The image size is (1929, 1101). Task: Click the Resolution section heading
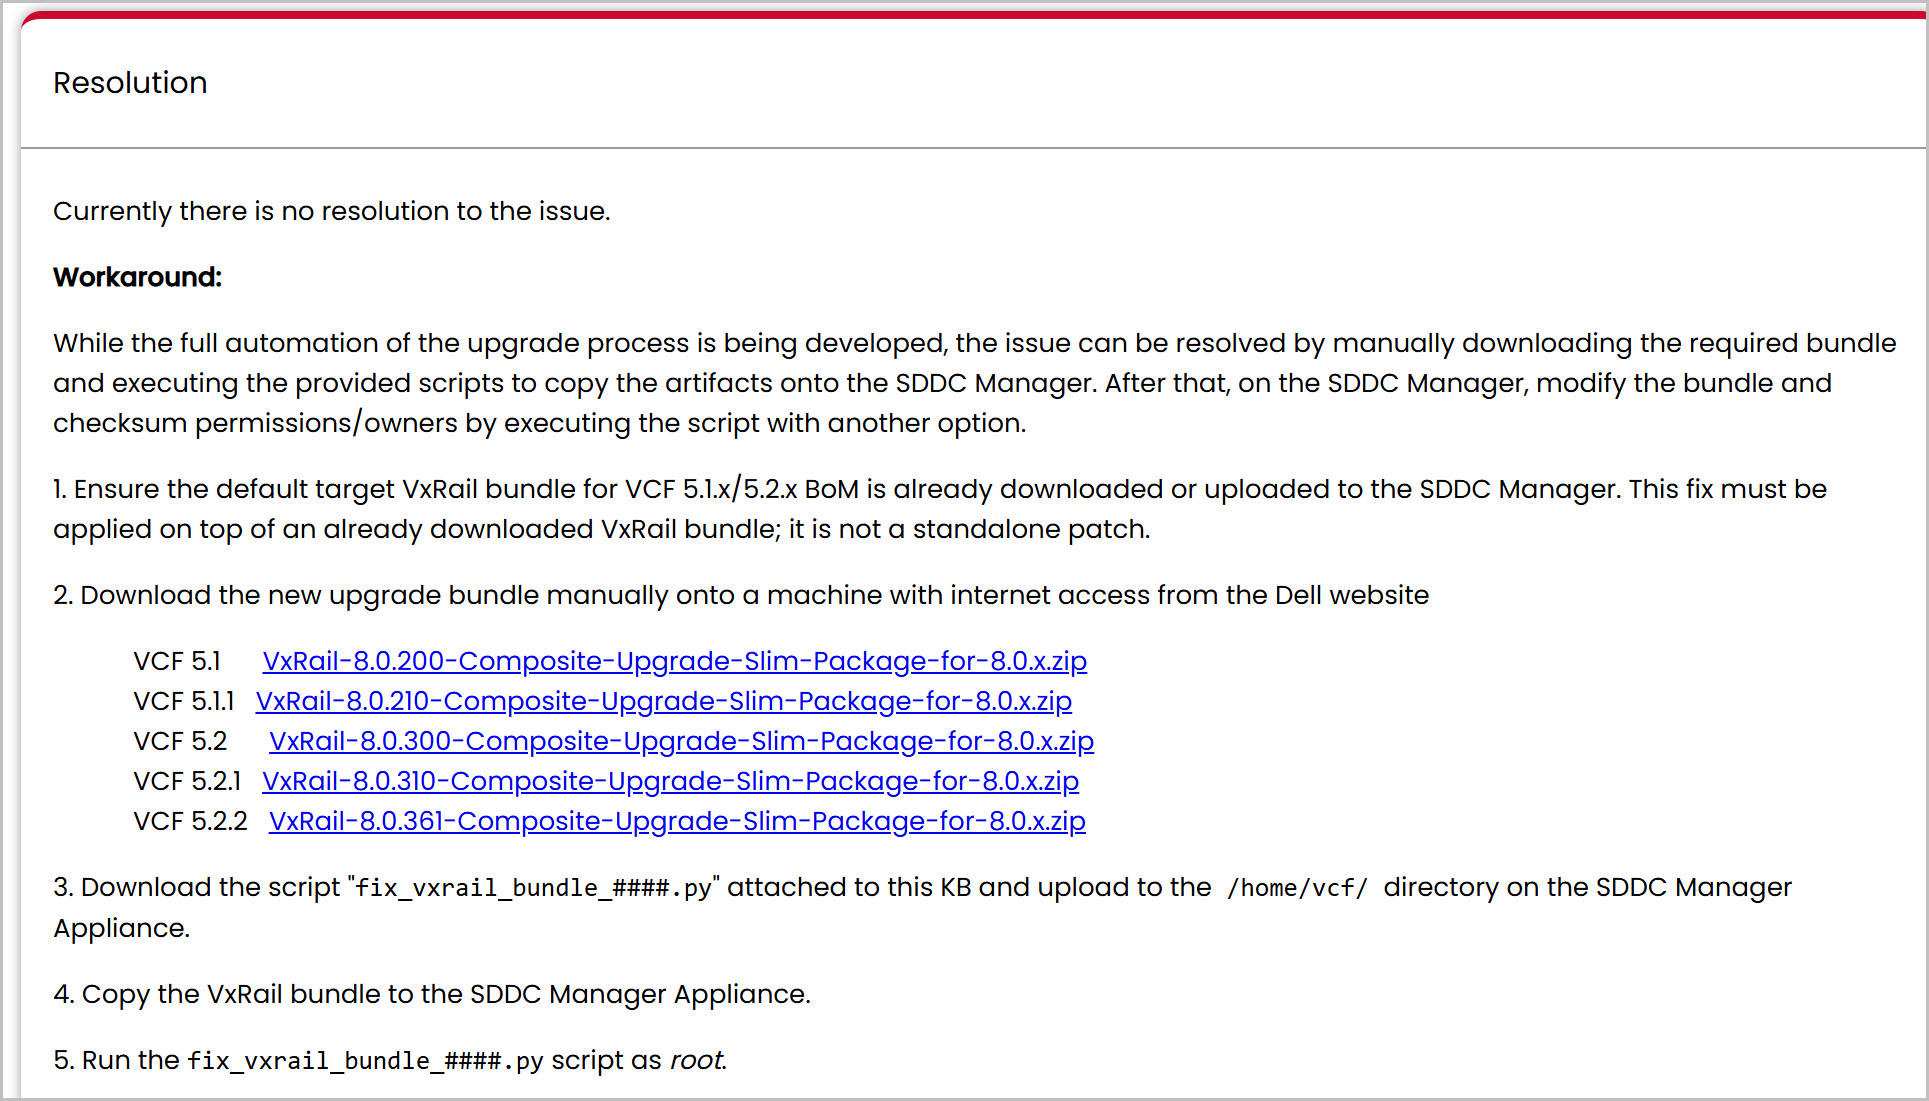point(130,83)
